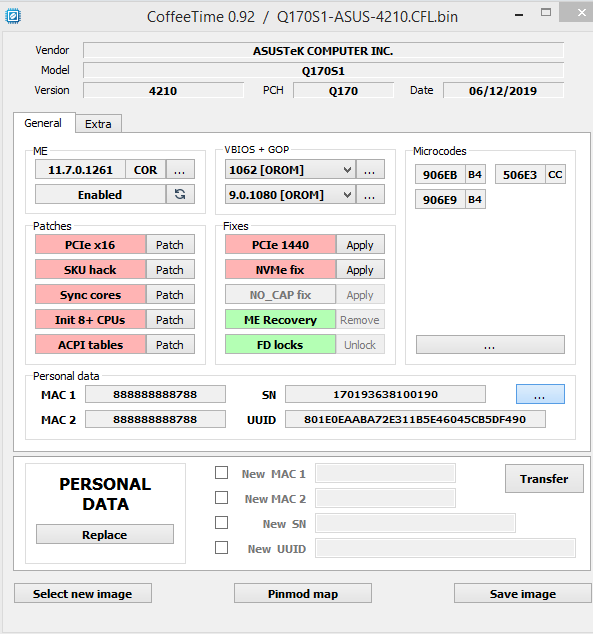Click the Transfer button
The image size is (593, 634).
[544, 479]
